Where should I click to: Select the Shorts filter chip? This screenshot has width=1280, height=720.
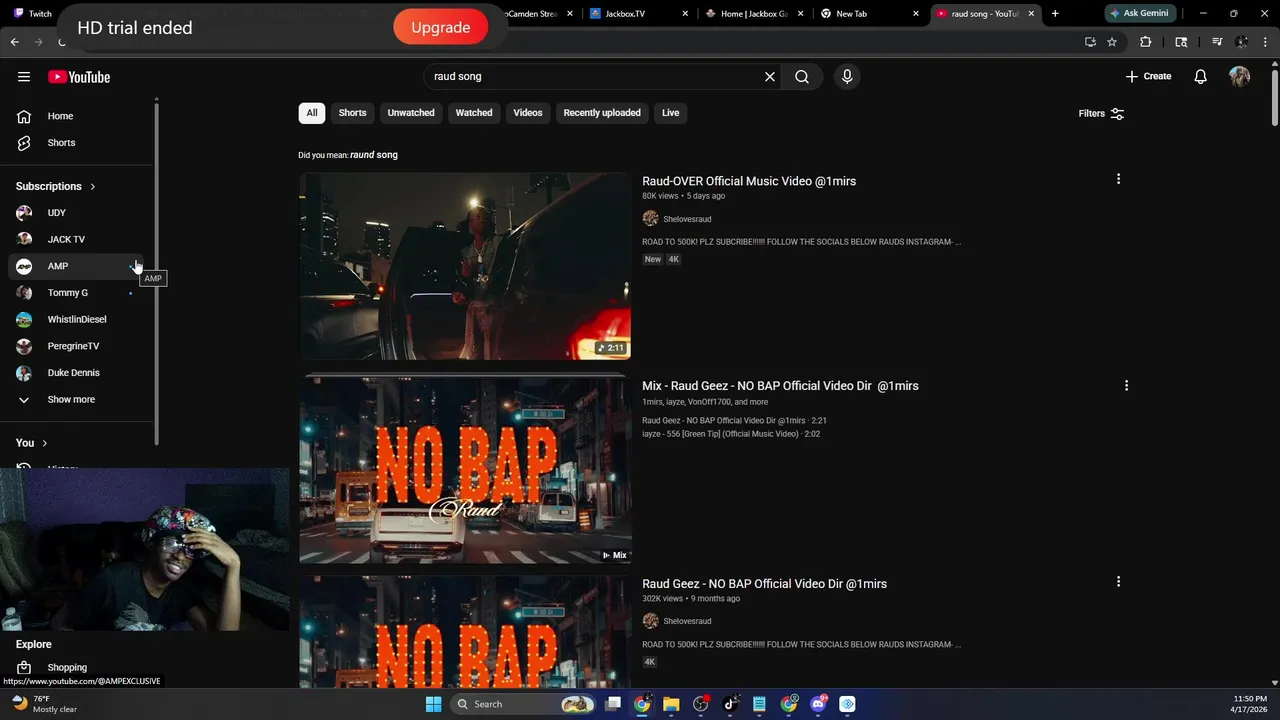click(352, 113)
